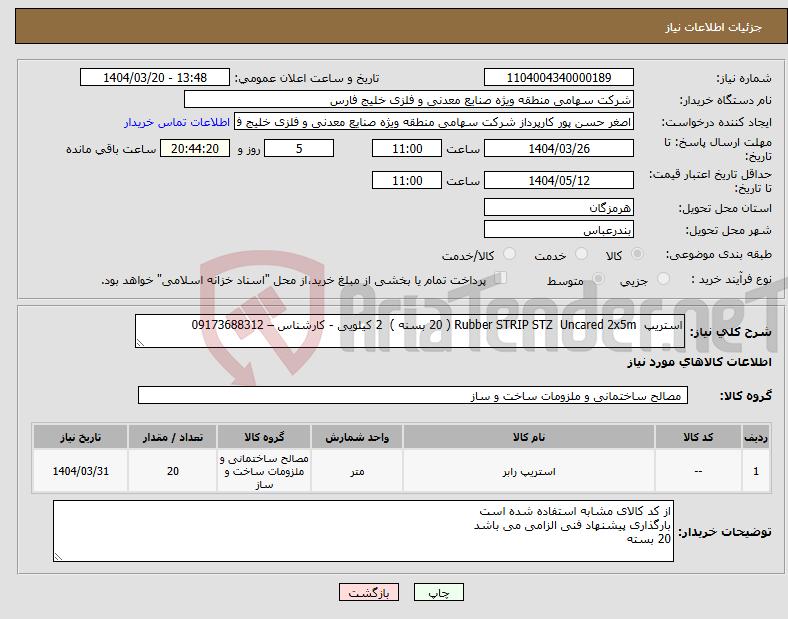Viewport: 788px width, 619px height.
Task: Click the announcement date field 1404/03/20 - 13:48
Action: (x=155, y=77)
